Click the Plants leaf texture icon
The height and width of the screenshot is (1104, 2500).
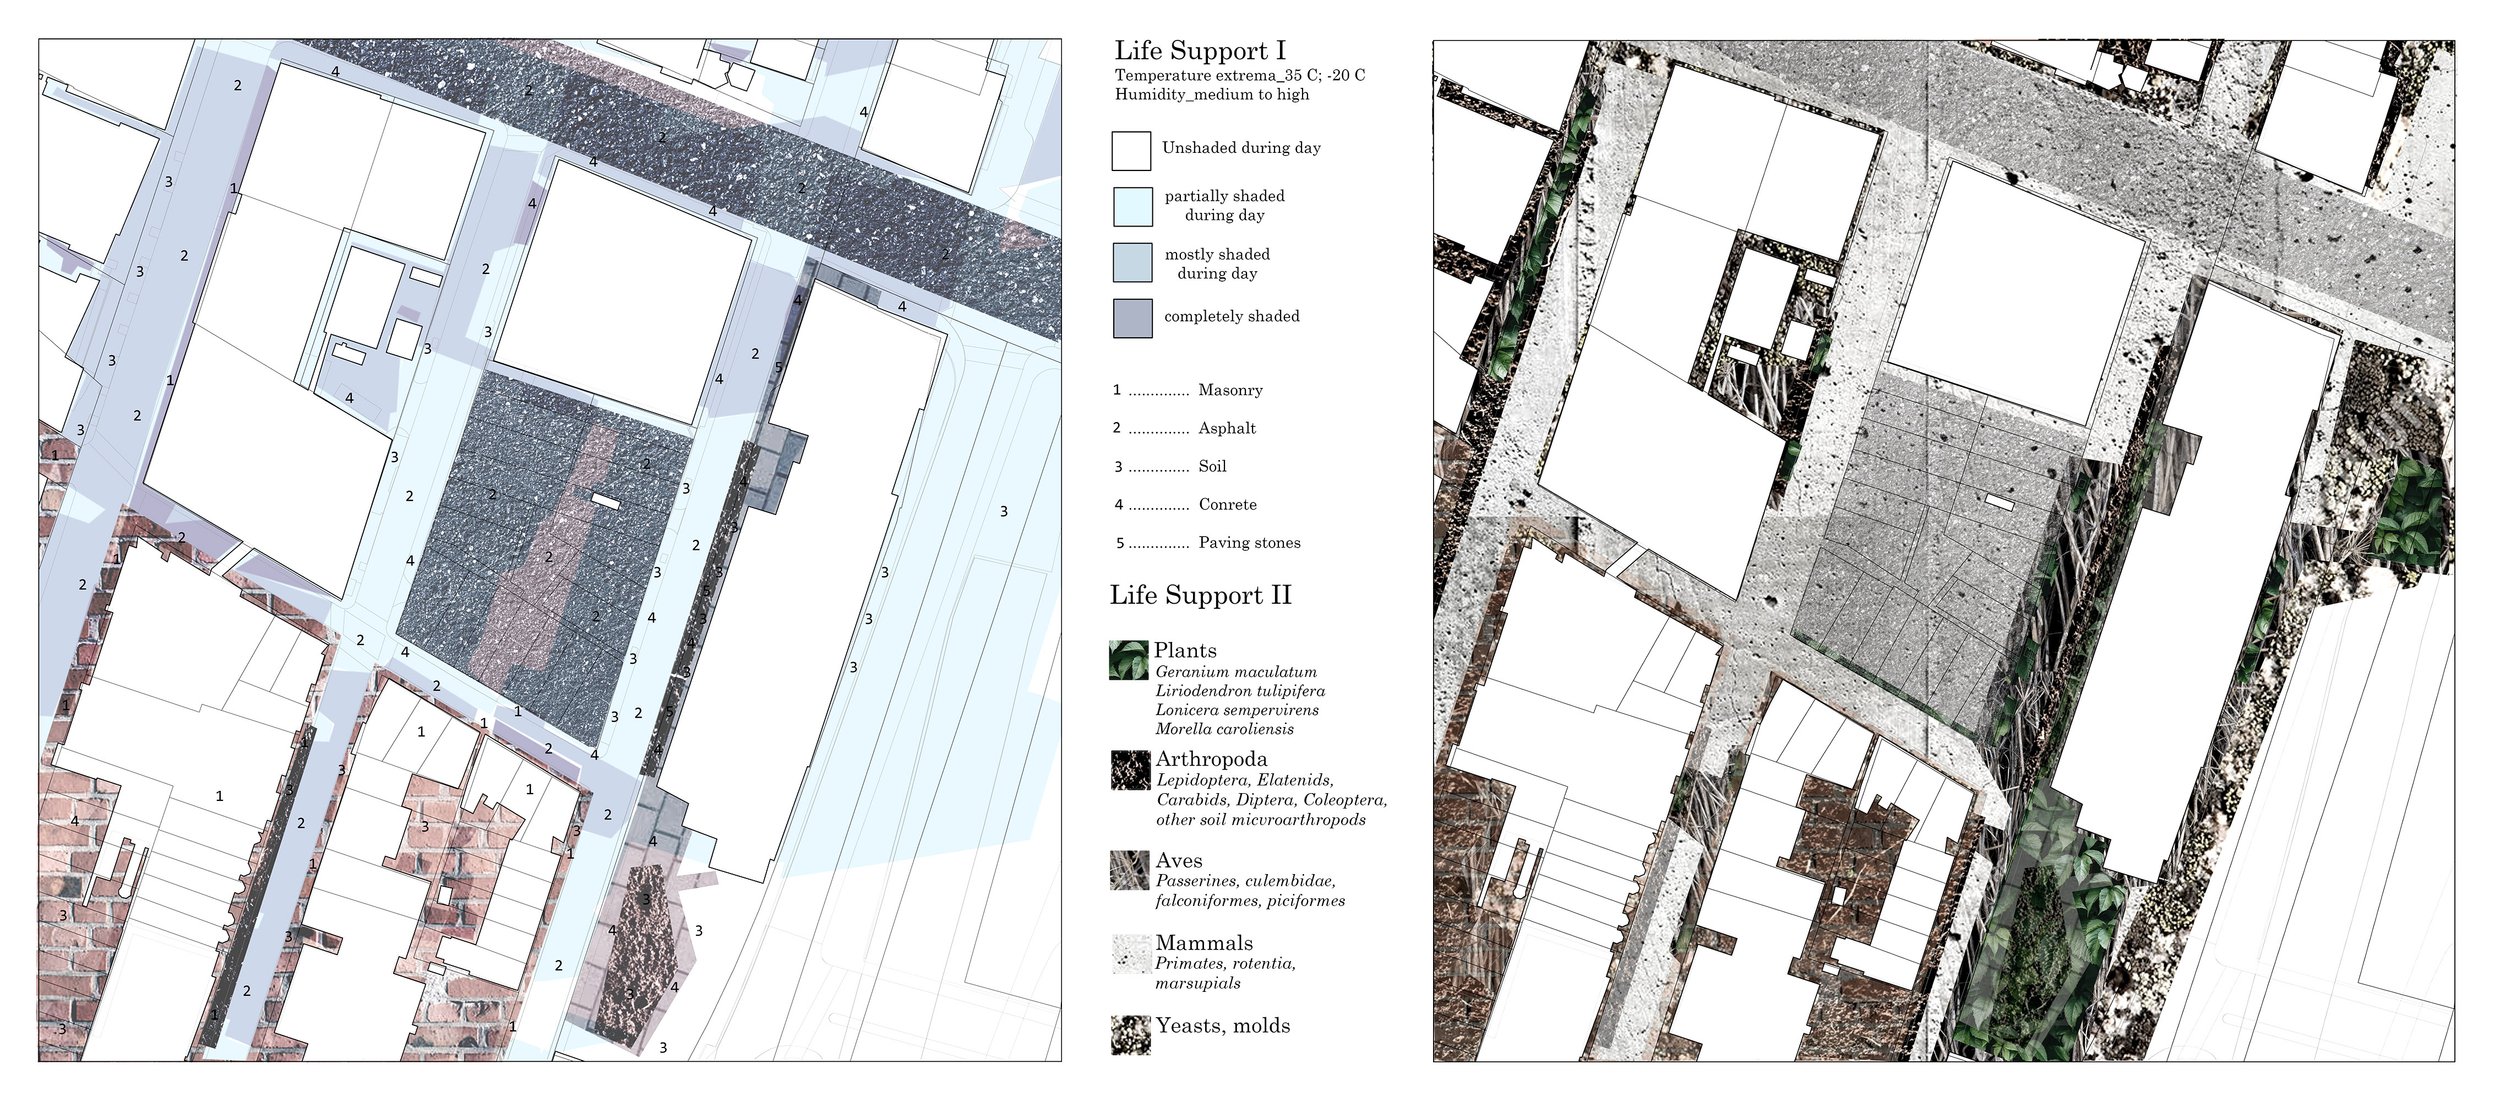pos(1128,661)
